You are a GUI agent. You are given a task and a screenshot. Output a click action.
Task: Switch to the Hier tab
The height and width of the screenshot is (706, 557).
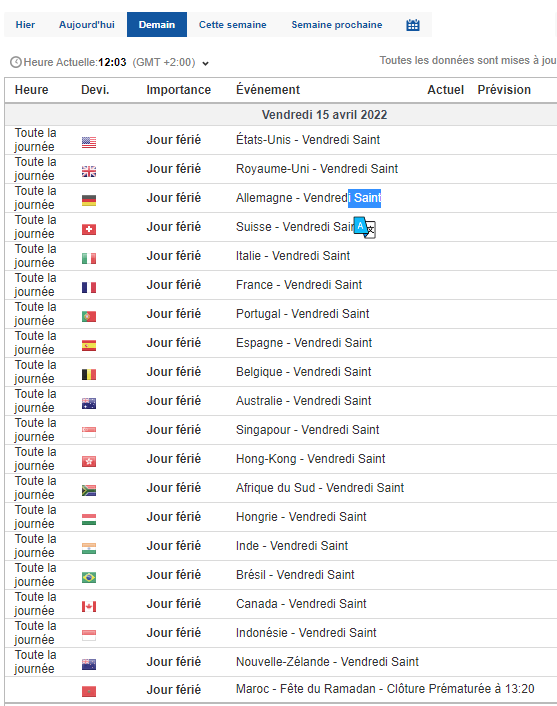coord(25,25)
